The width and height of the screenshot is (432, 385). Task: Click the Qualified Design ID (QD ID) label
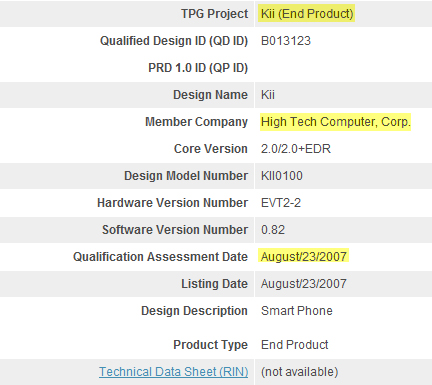(174, 41)
